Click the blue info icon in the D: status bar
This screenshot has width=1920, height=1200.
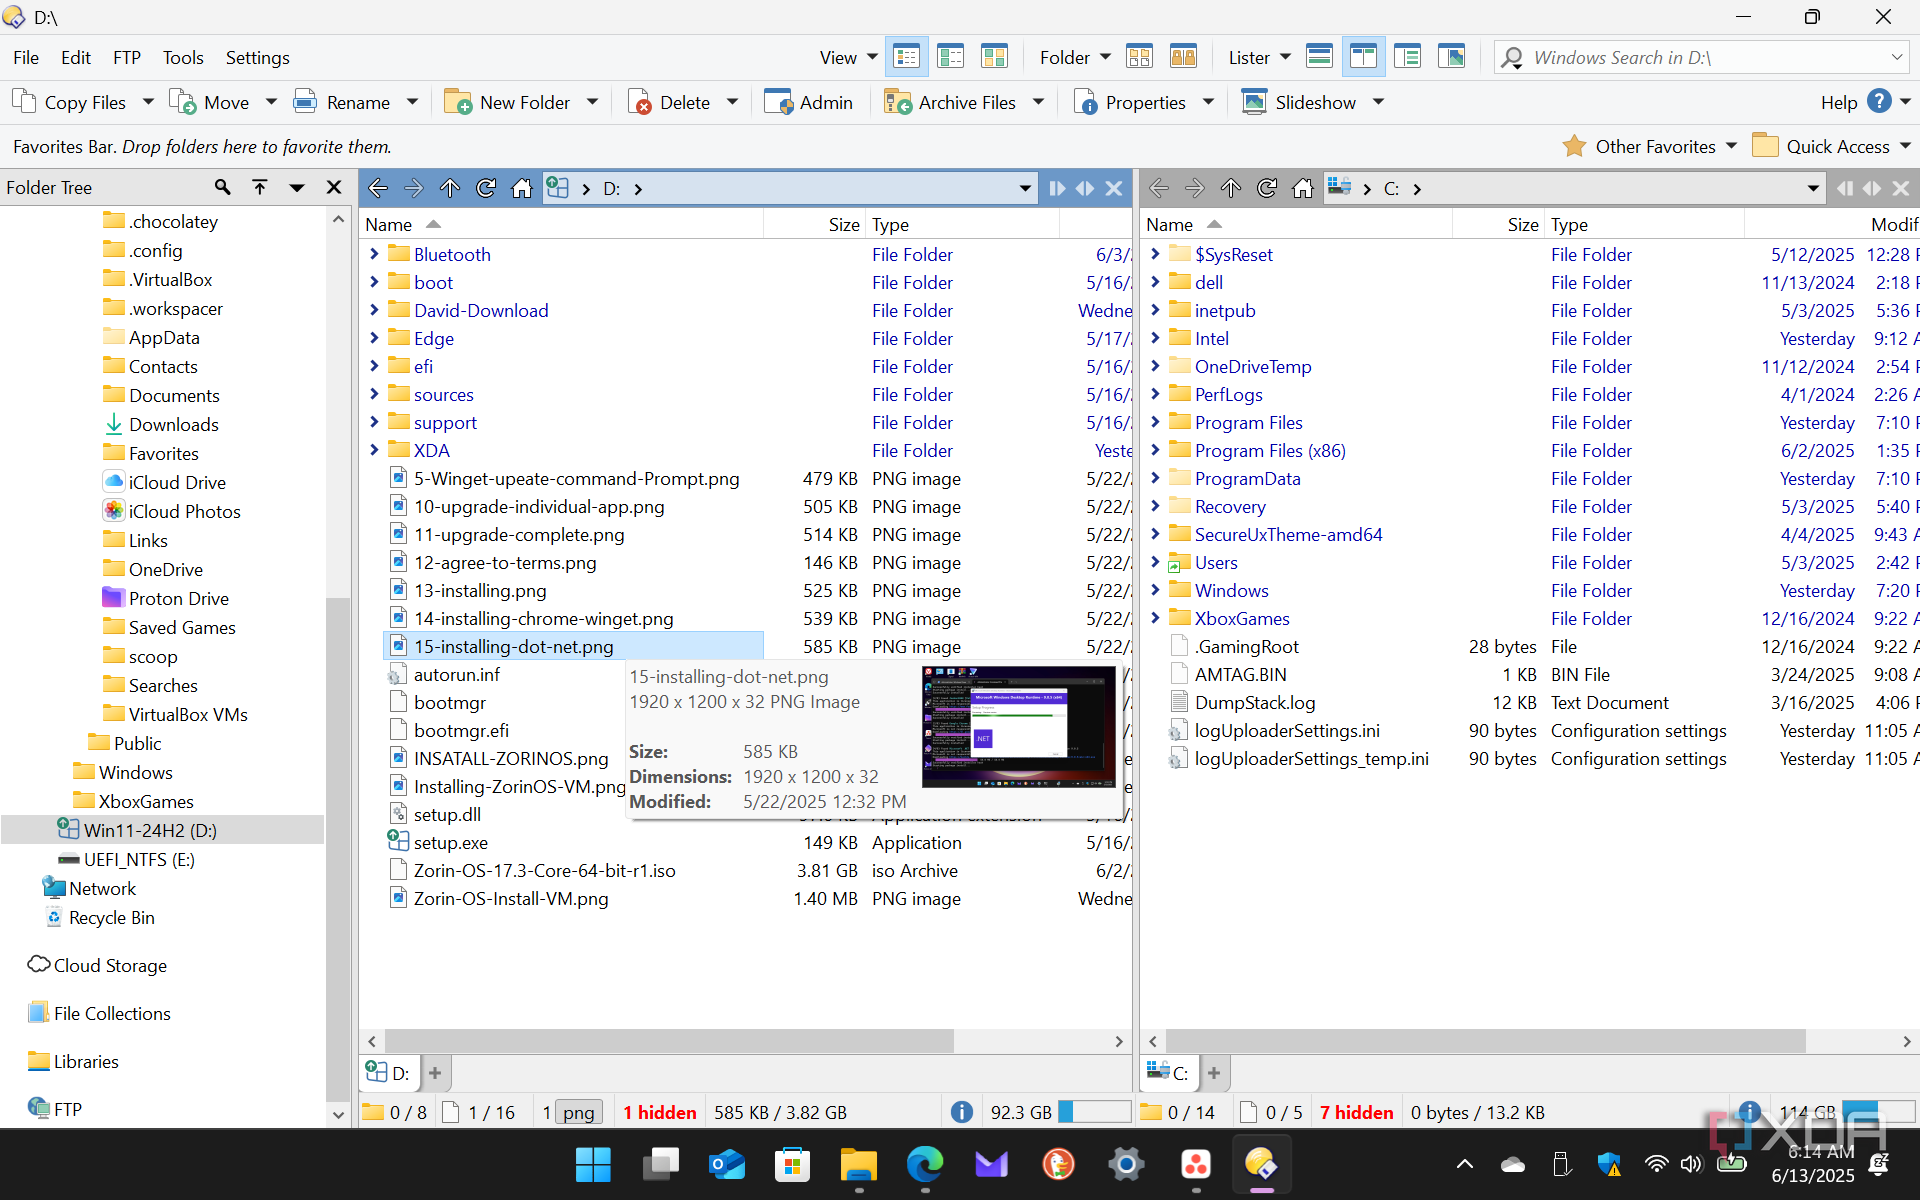[961, 1112]
